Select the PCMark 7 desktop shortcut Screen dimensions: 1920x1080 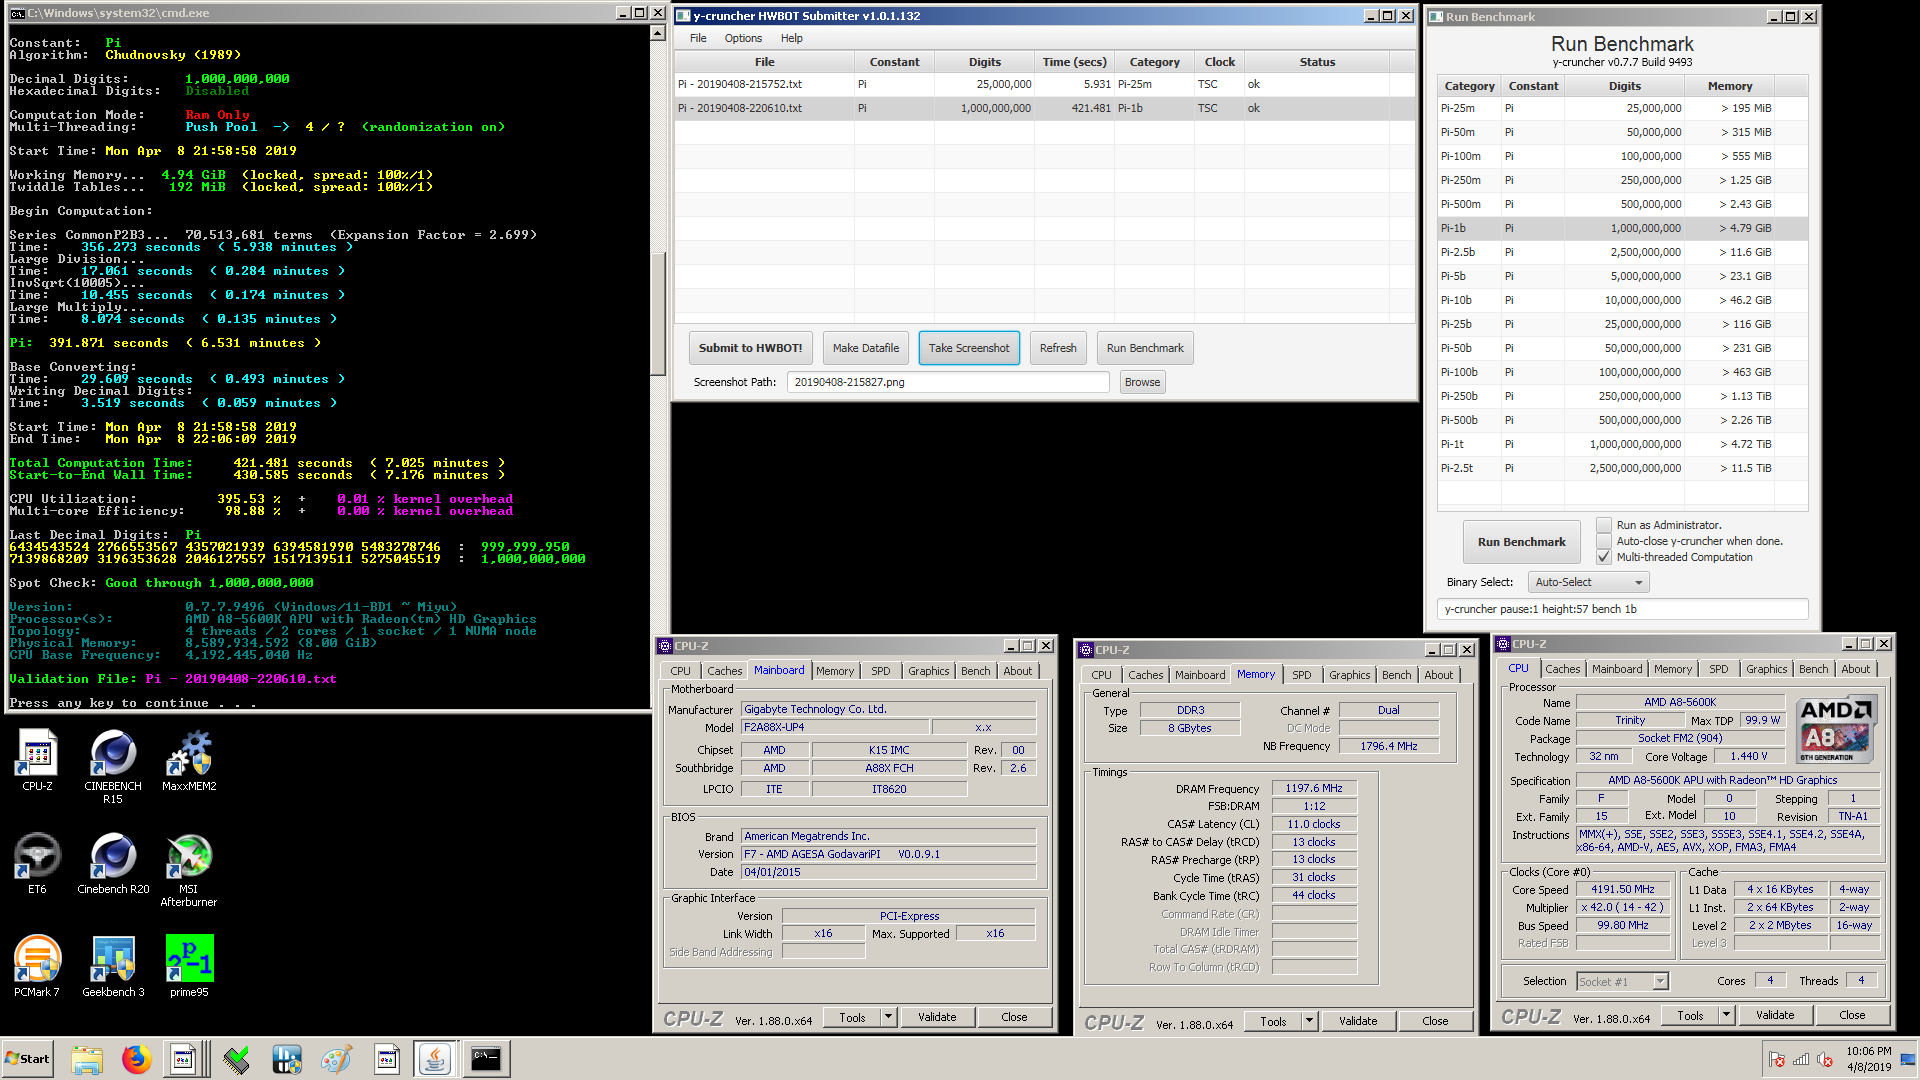[37, 966]
